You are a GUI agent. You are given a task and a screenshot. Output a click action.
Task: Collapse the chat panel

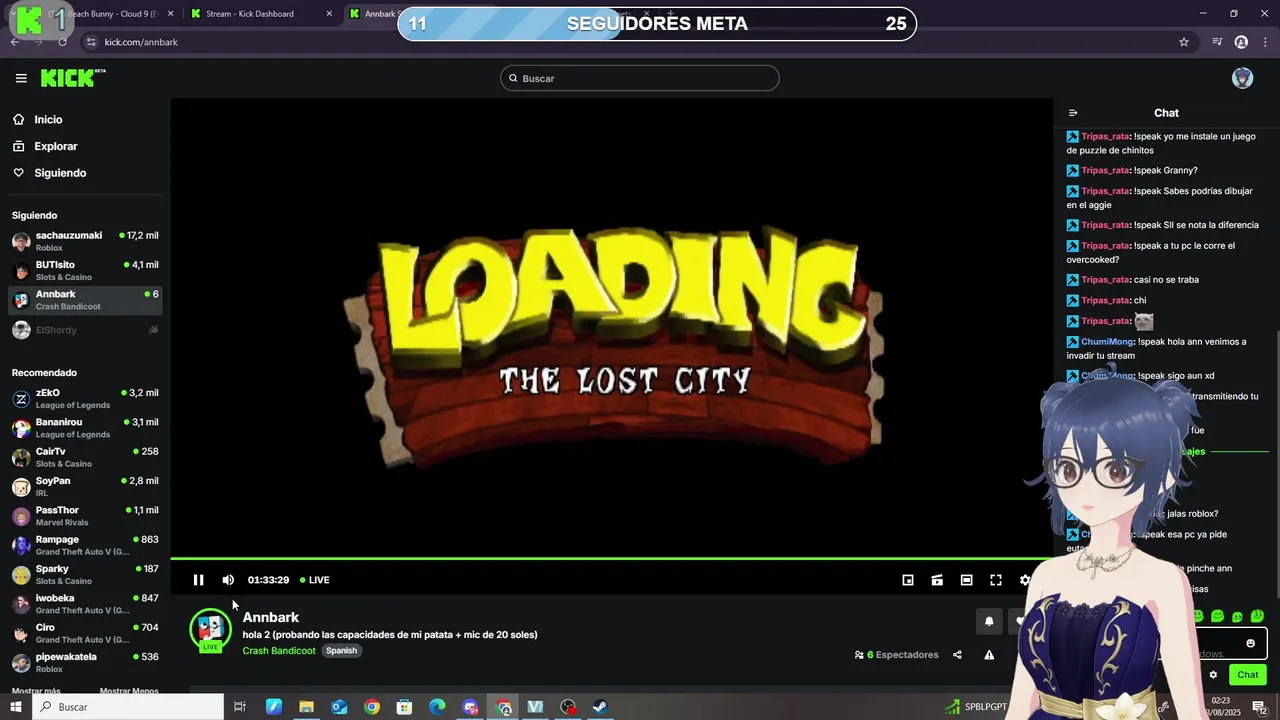point(1073,113)
